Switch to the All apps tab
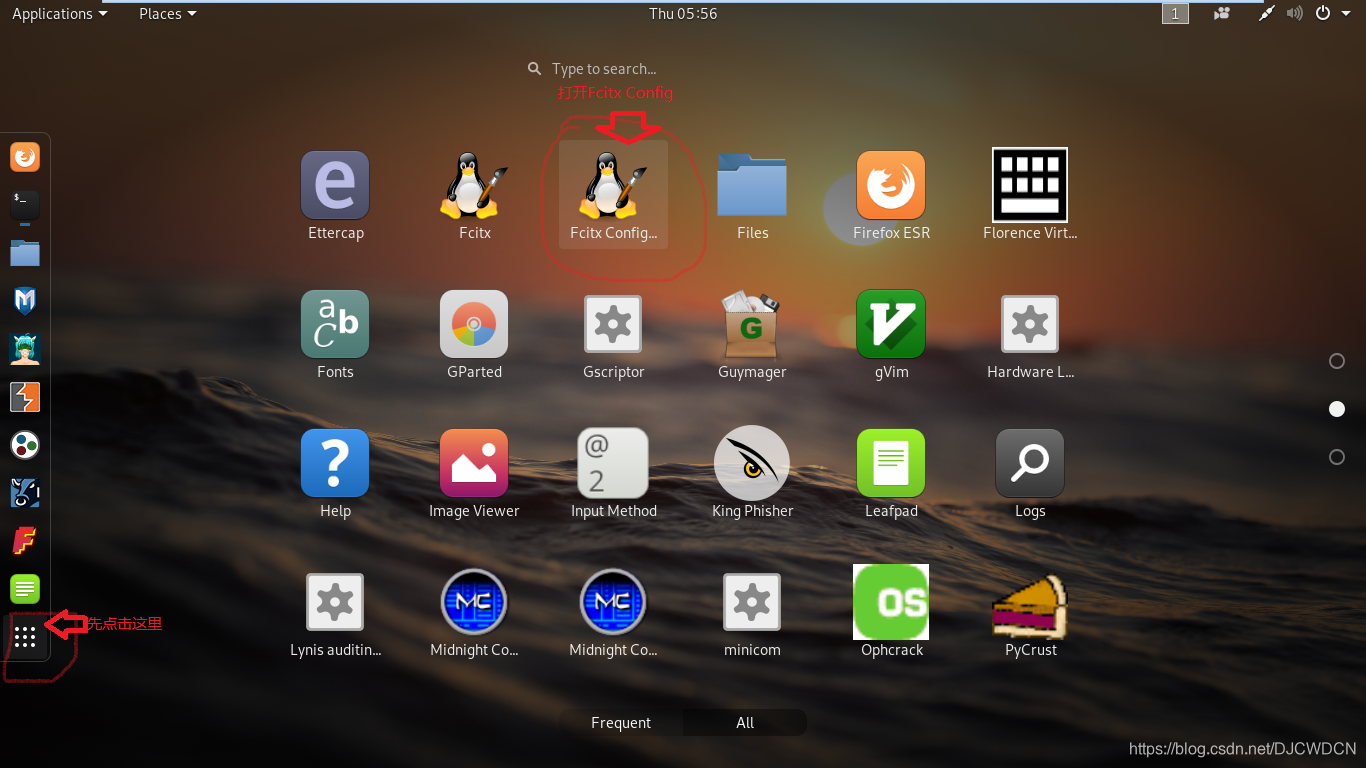Image resolution: width=1366 pixels, height=768 pixels. (745, 723)
